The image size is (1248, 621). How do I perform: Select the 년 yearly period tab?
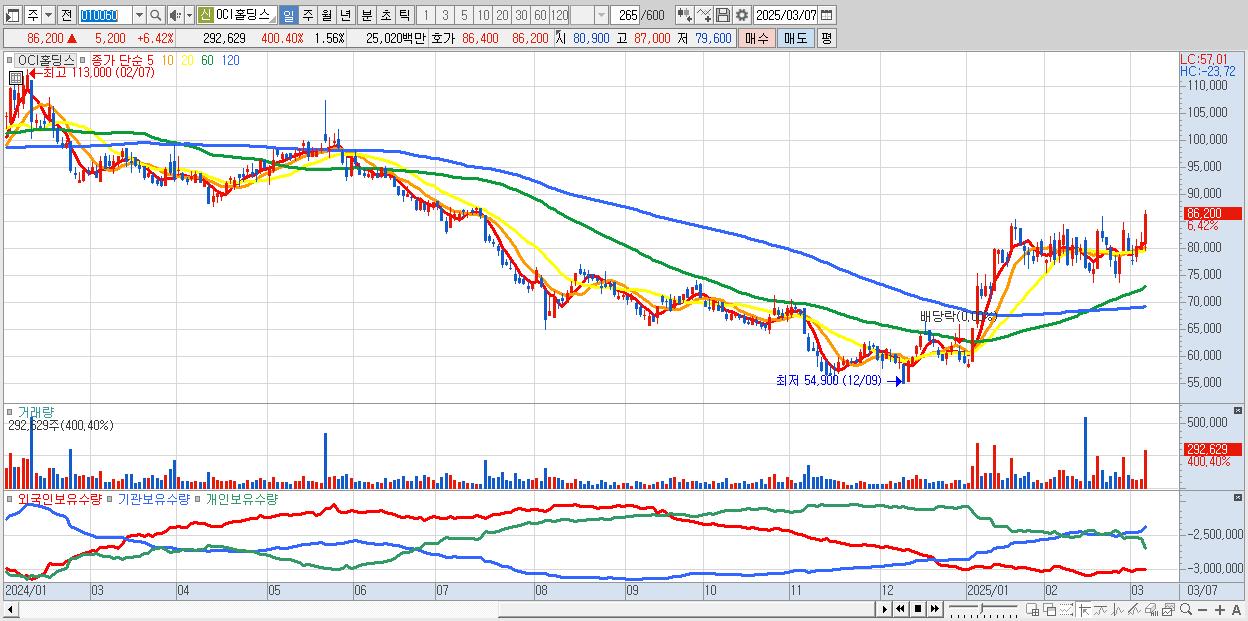(x=345, y=16)
